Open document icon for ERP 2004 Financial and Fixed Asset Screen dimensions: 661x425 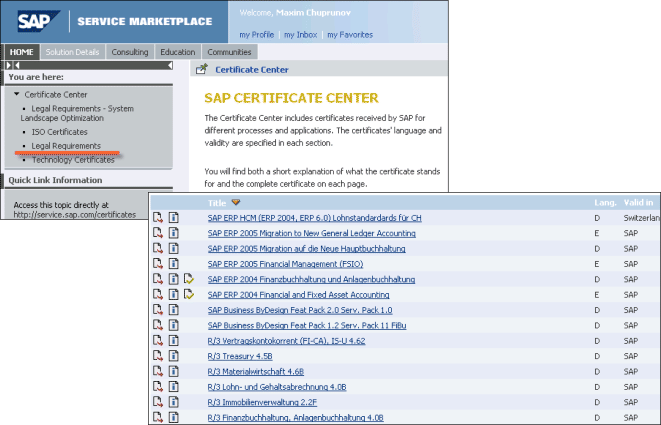158,294
